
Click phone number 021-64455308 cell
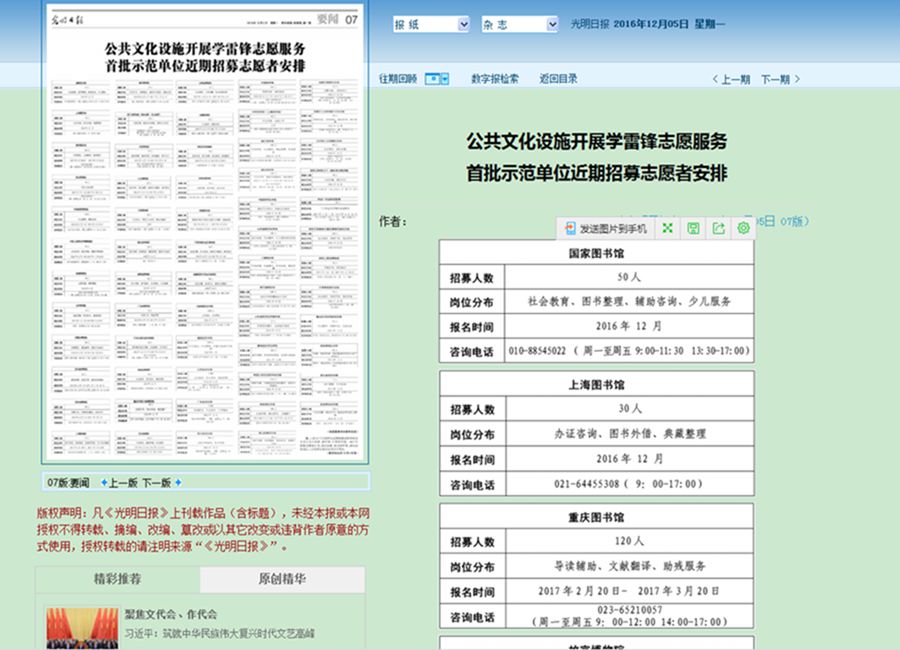[x=629, y=484]
